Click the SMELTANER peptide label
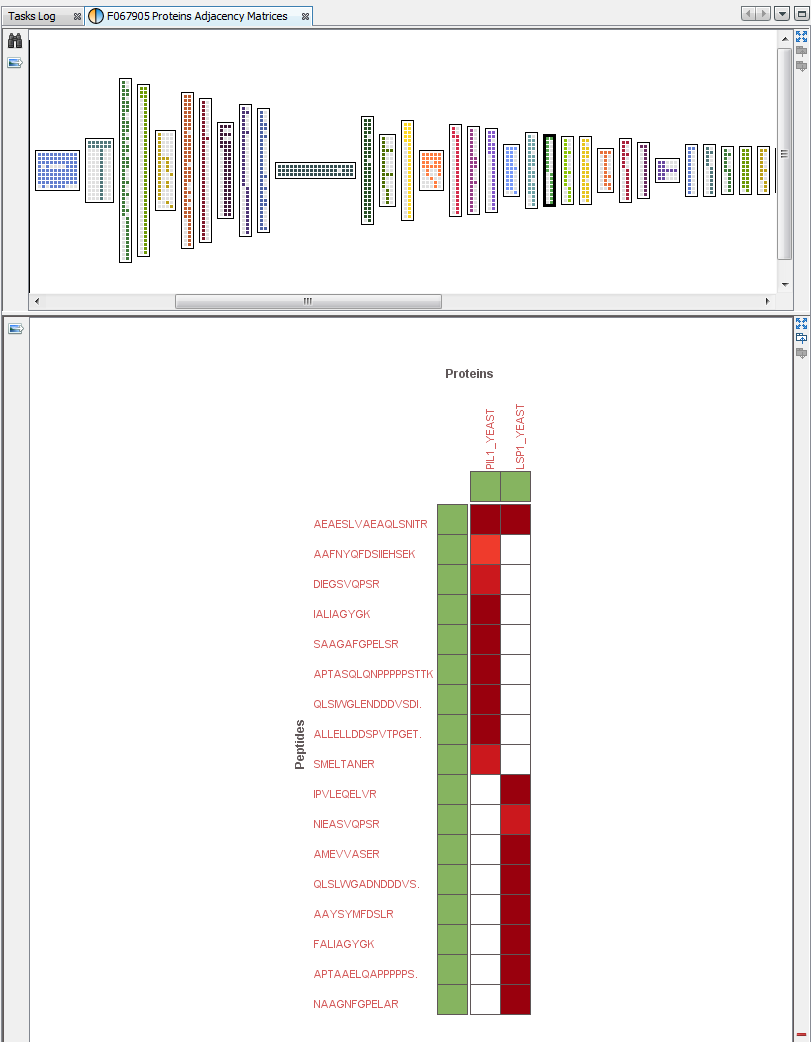The width and height of the screenshot is (811, 1042). pyautogui.click(x=345, y=763)
